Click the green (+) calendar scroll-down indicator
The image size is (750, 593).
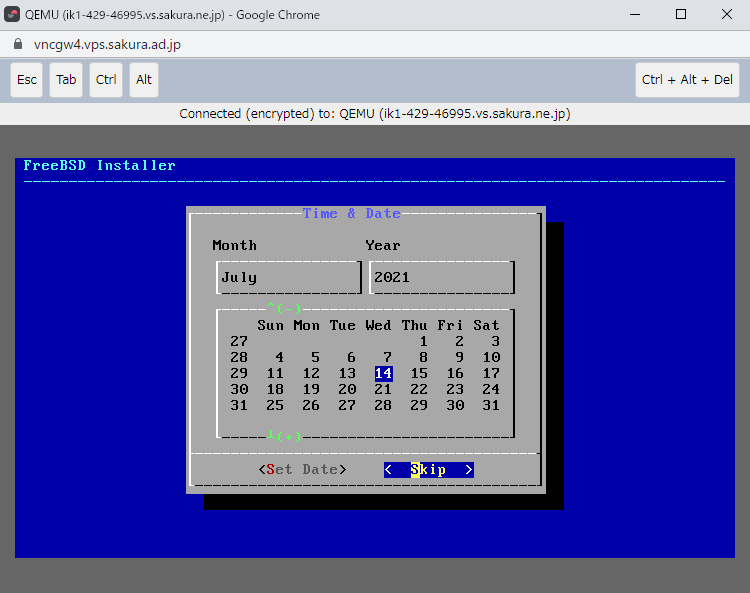click(284, 435)
